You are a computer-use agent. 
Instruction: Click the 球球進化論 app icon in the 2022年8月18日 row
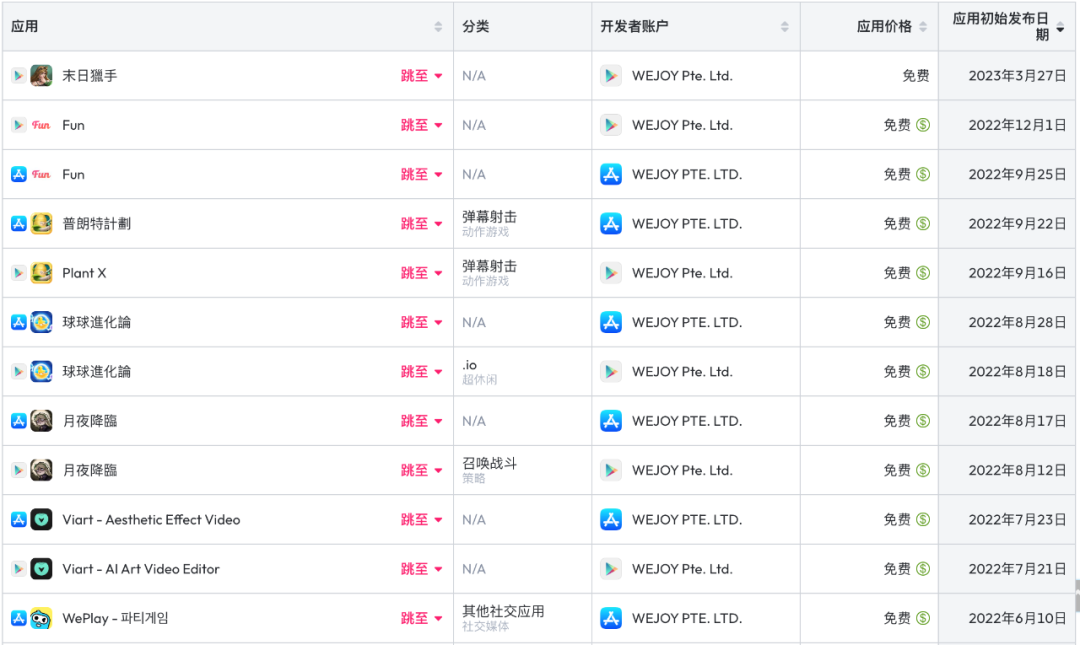click(41, 371)
